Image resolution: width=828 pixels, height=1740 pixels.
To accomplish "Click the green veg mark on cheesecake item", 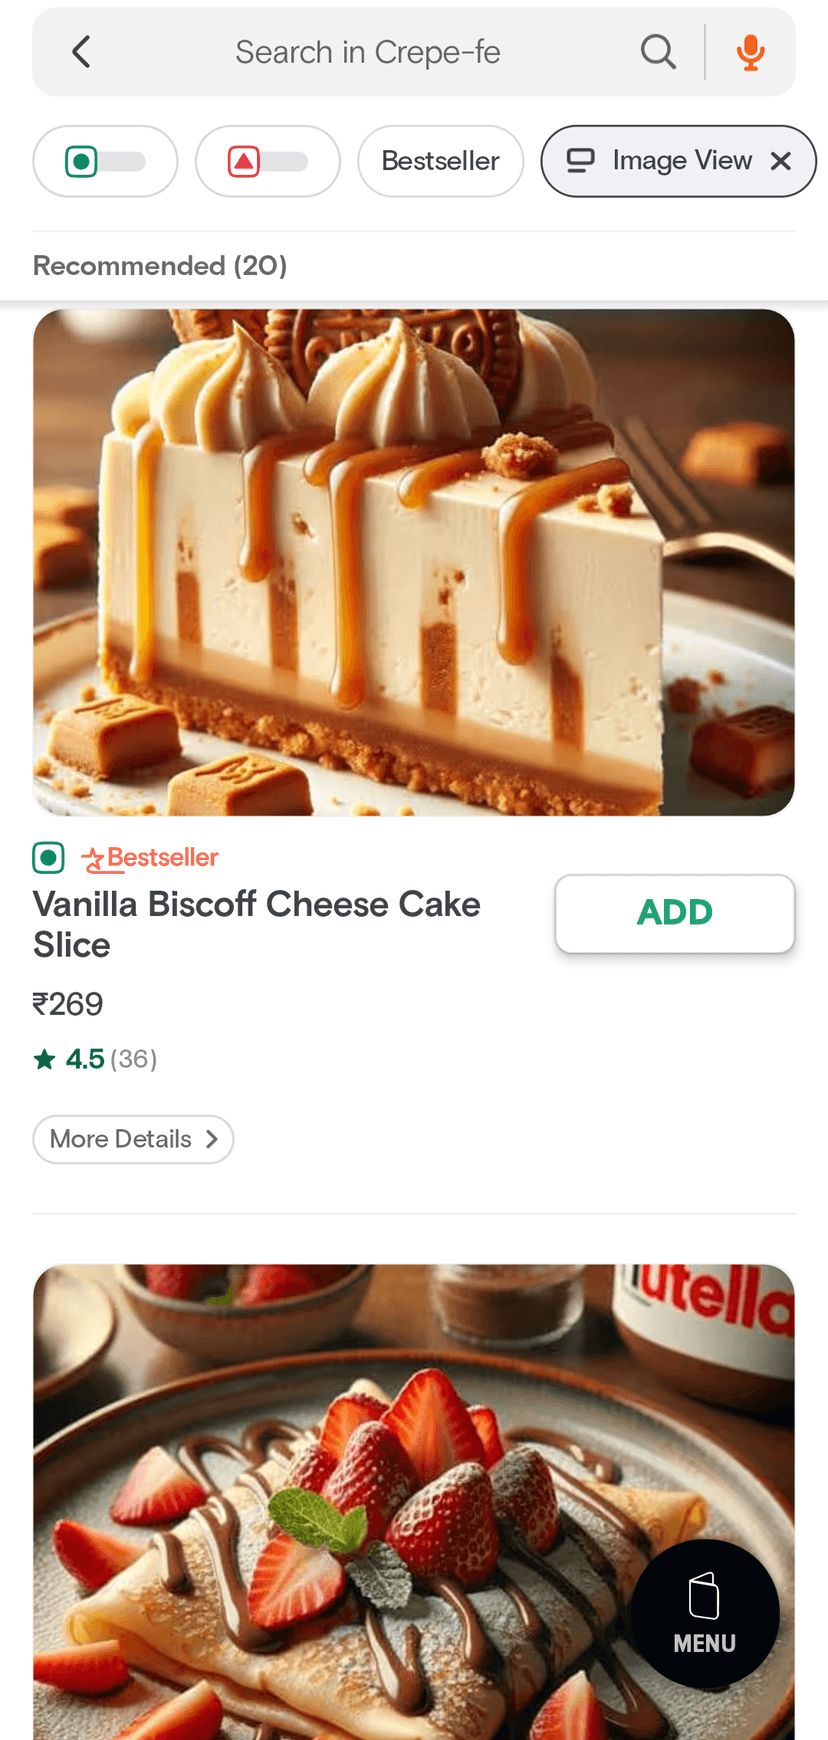I will [48, 858].
